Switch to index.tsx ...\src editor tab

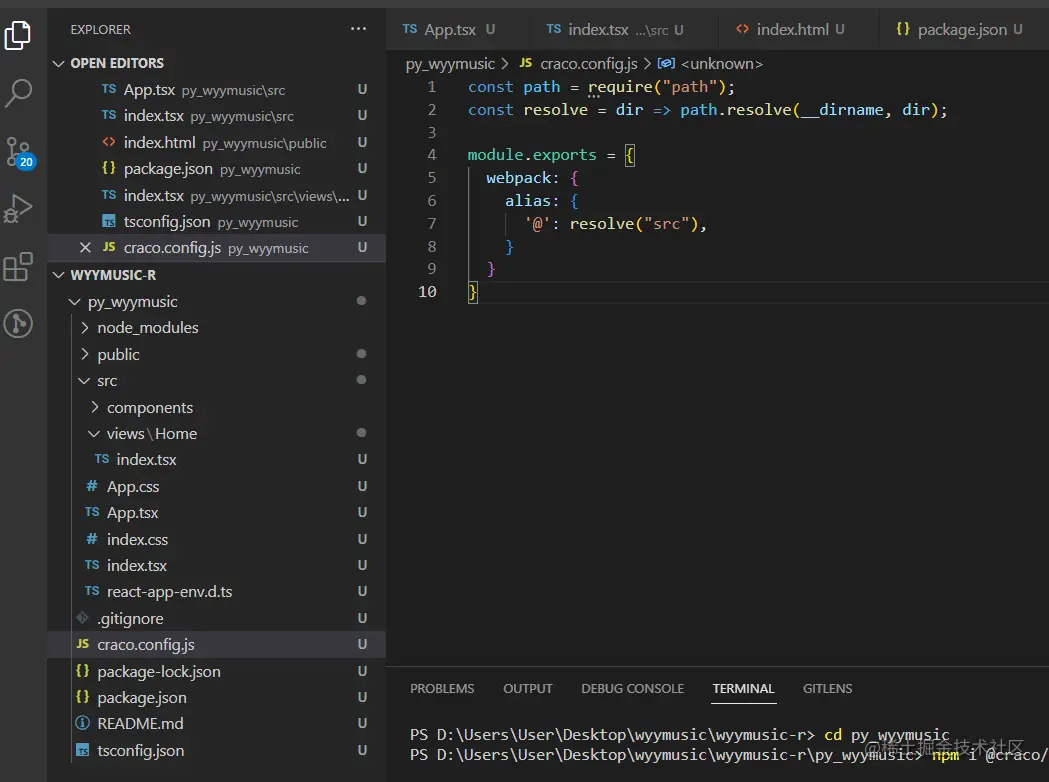(622, 29)
